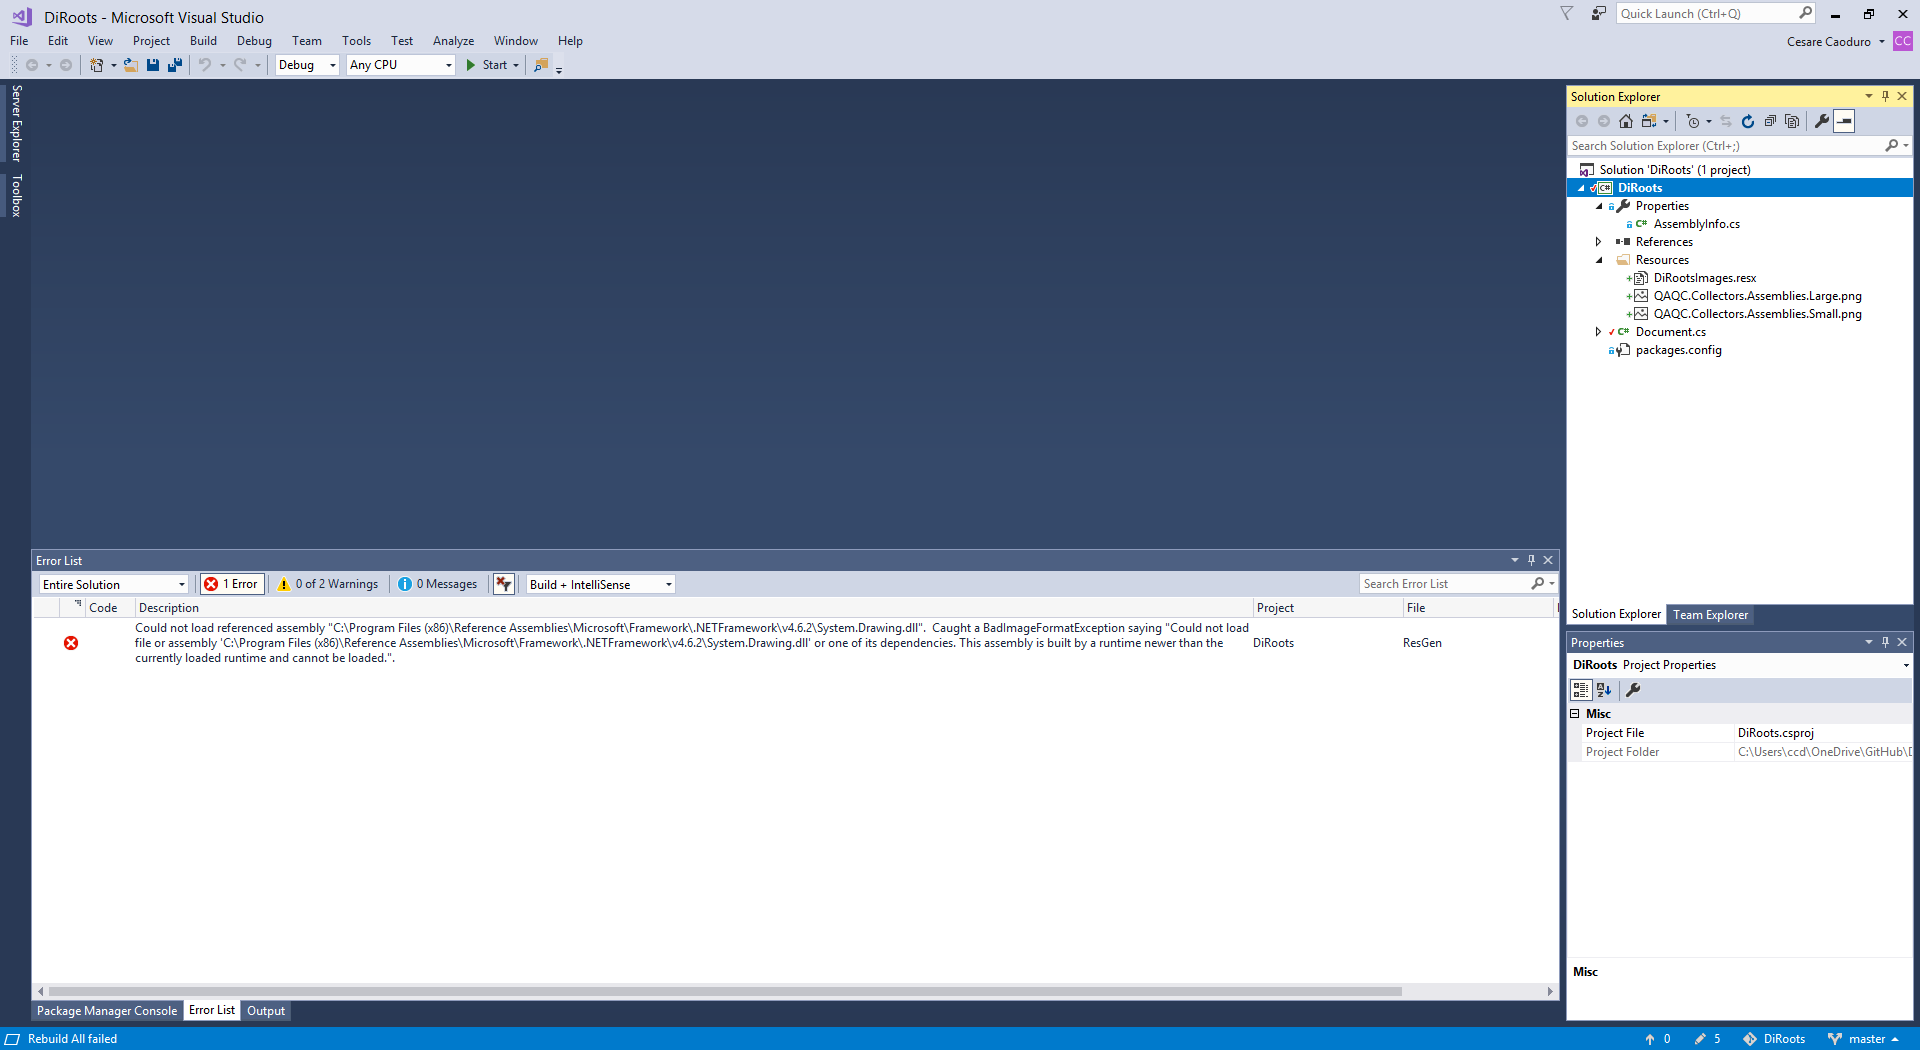Click the unpushed commits arrow in status bar
This screenshot has height=1050, width=1920.
1650,1039
